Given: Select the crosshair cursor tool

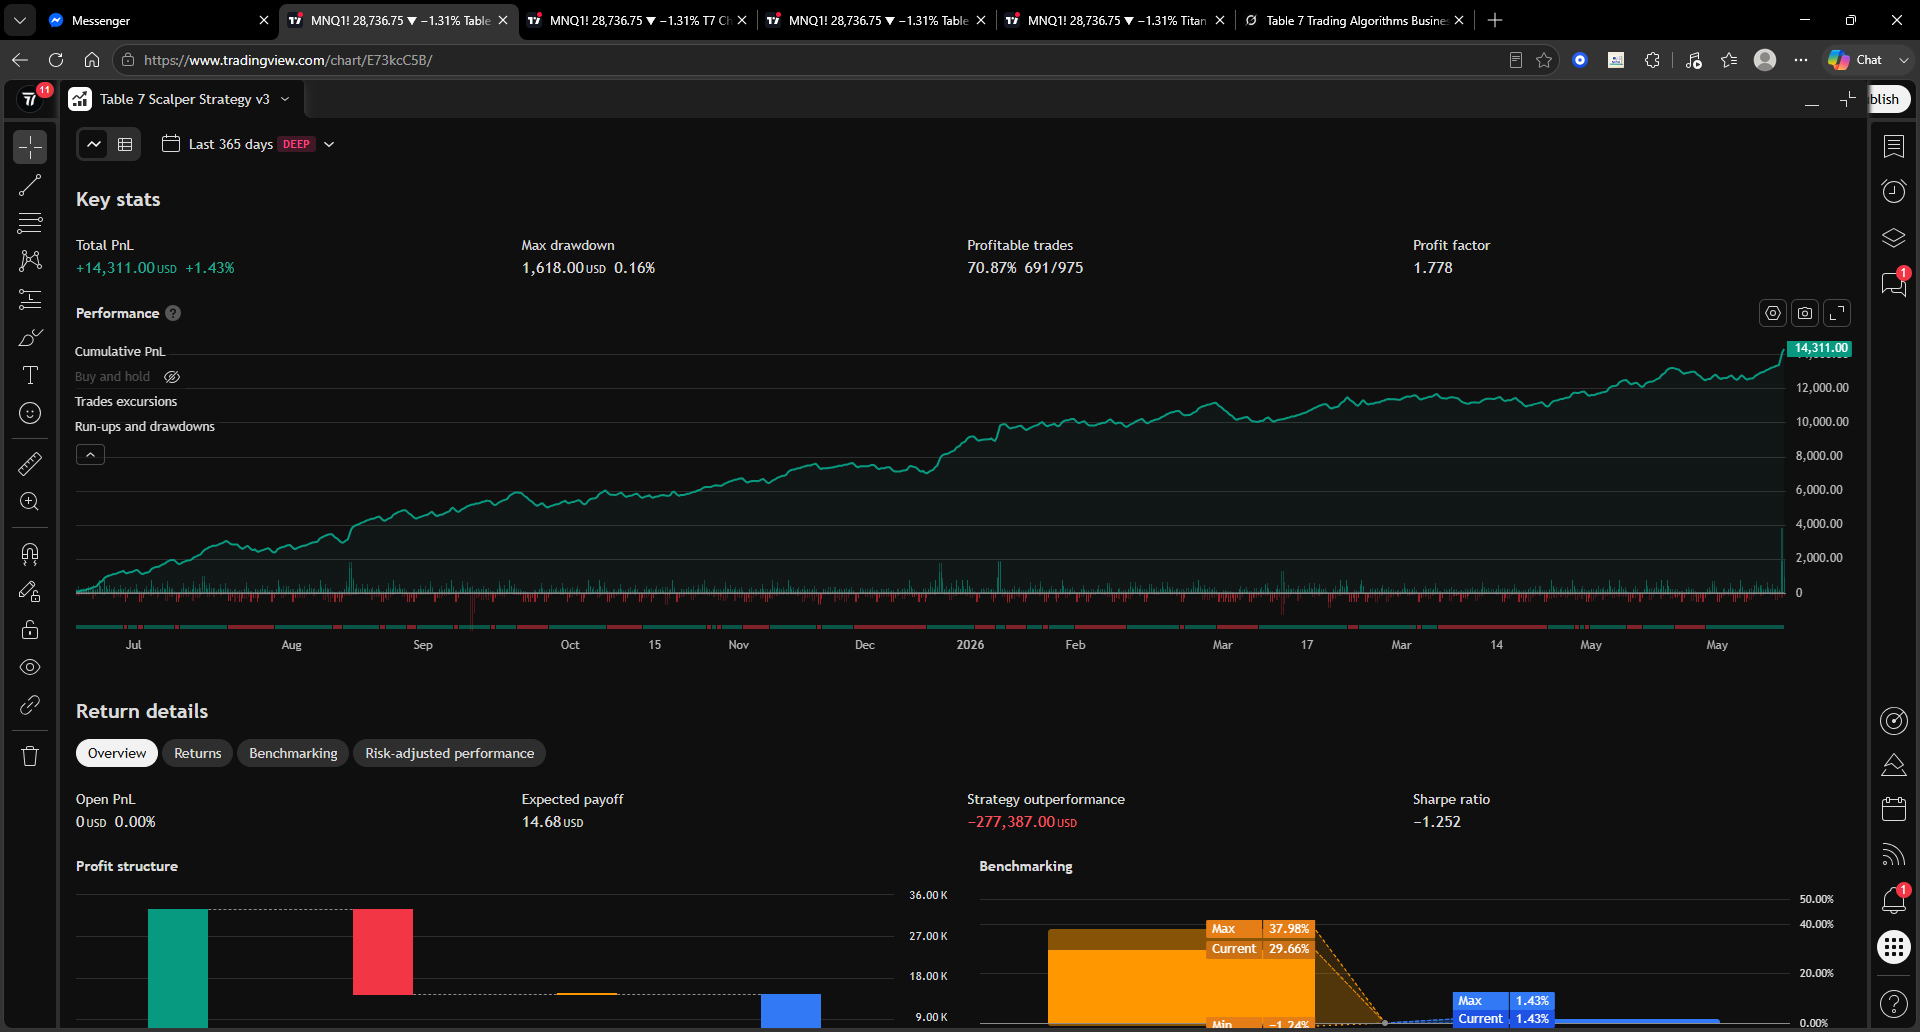Looking at the screenshot, I should coord(30,147).
